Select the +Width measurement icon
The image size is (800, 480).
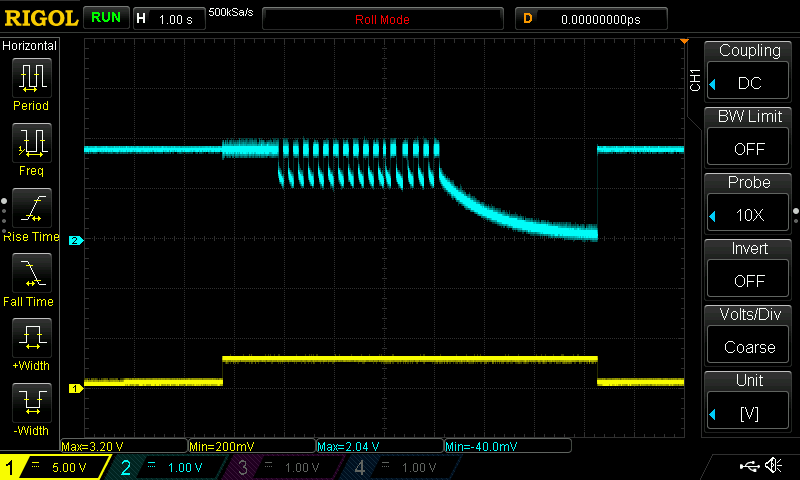[x=32, y=338]
